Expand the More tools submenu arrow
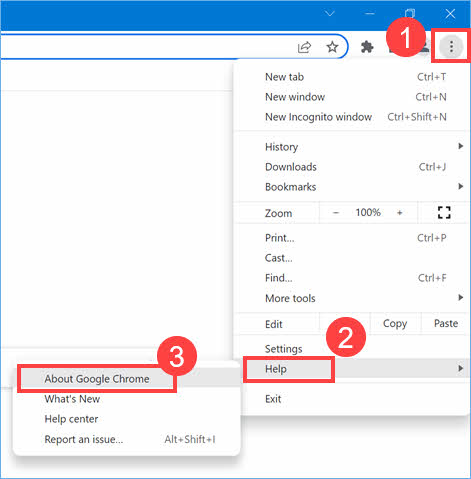This screenshot has height=479, width=471. pyautogui.click(x=461, y=297)
